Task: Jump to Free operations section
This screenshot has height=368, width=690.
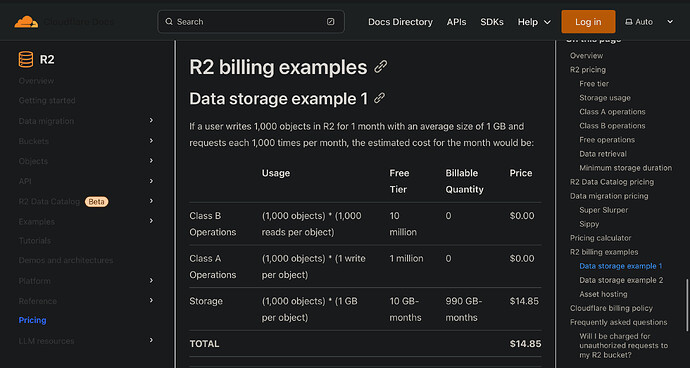Action: (607, 140)
